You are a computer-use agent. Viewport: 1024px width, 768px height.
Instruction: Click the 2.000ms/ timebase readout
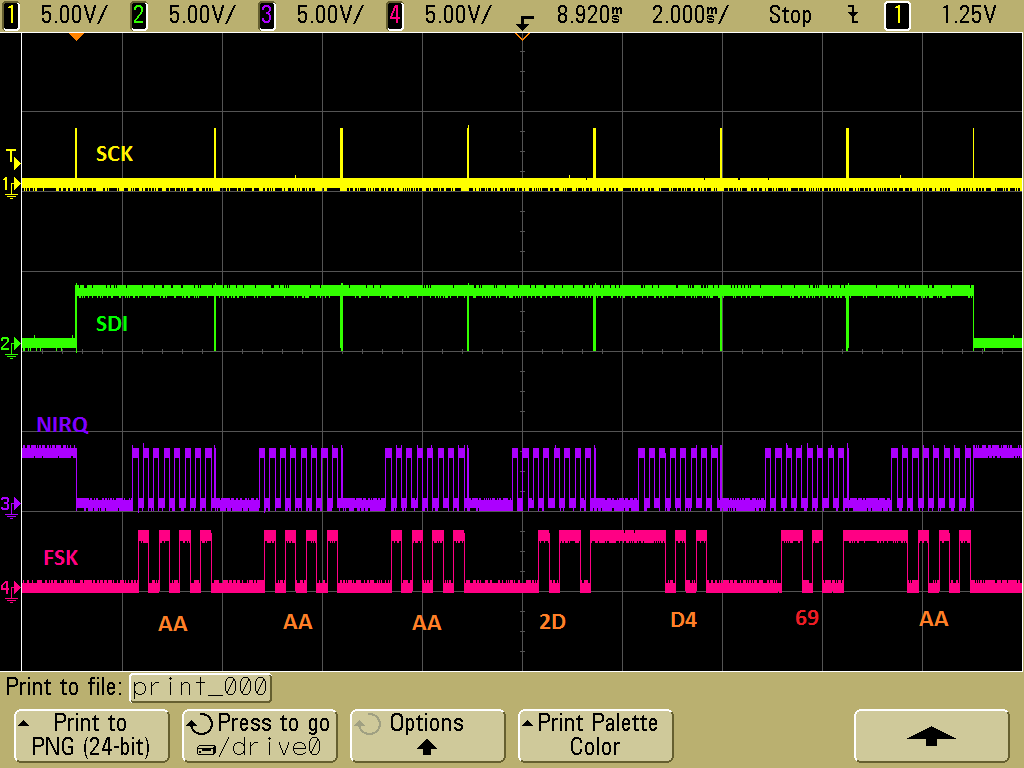(x=690, y=15)
